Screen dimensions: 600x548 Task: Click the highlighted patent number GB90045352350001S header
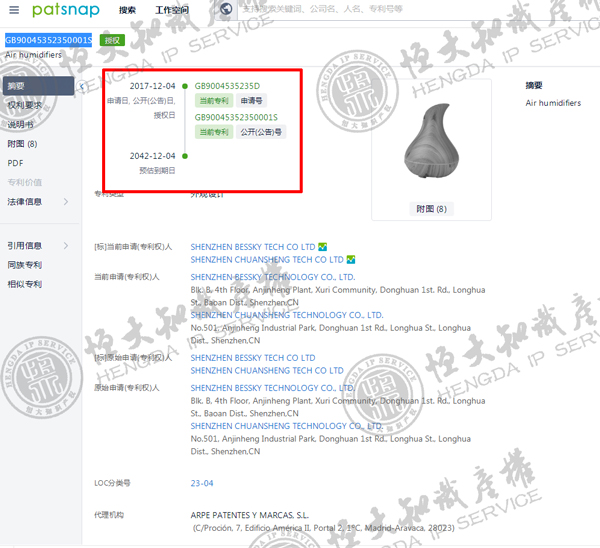tap(48, 40)
